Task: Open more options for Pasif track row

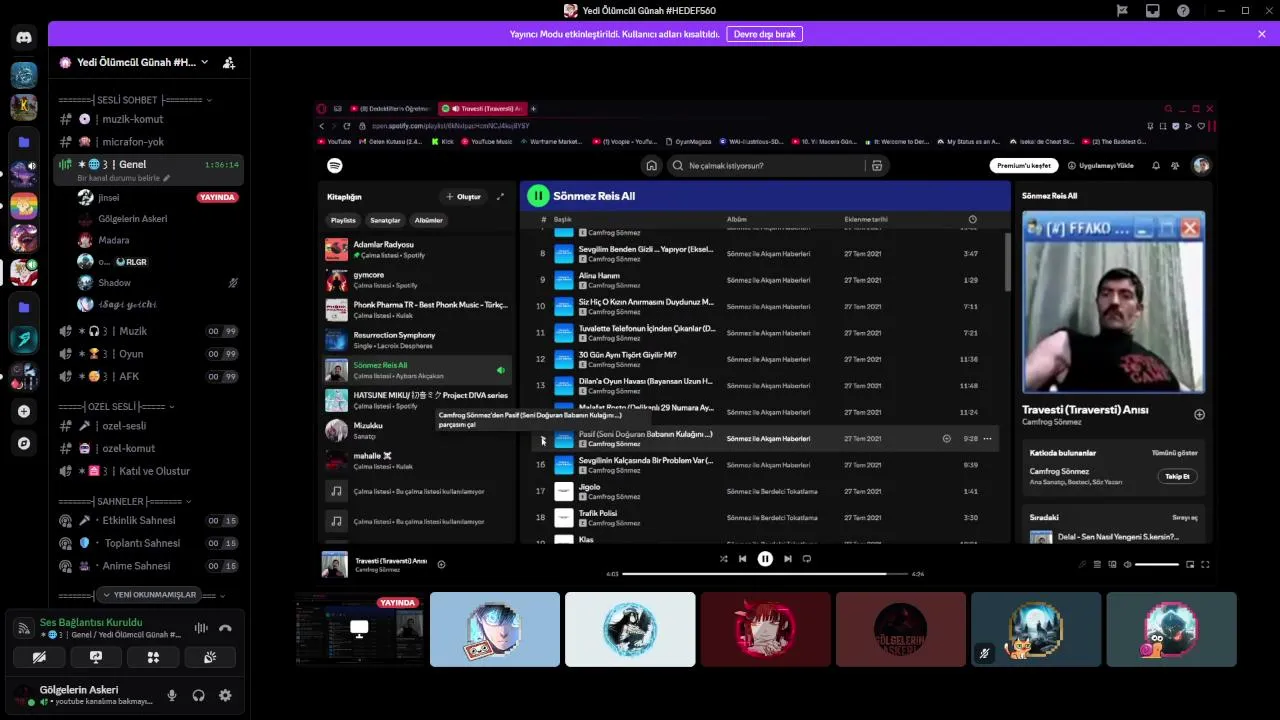Action: point(987,438)
